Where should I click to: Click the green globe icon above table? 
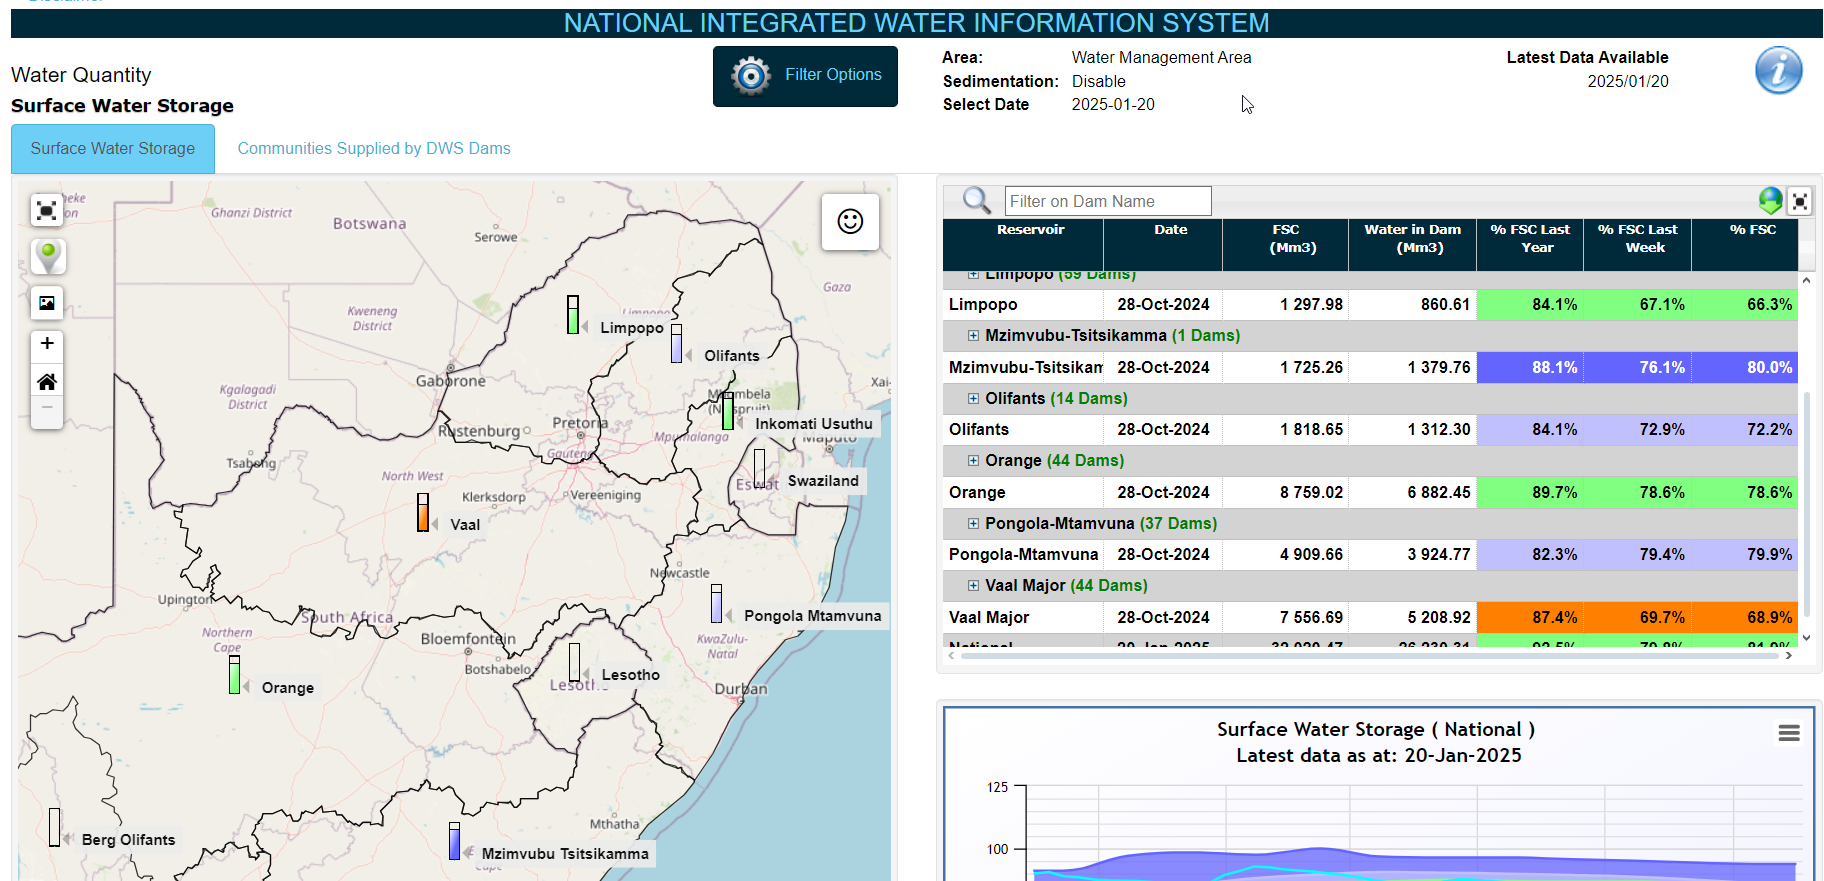1771,201
